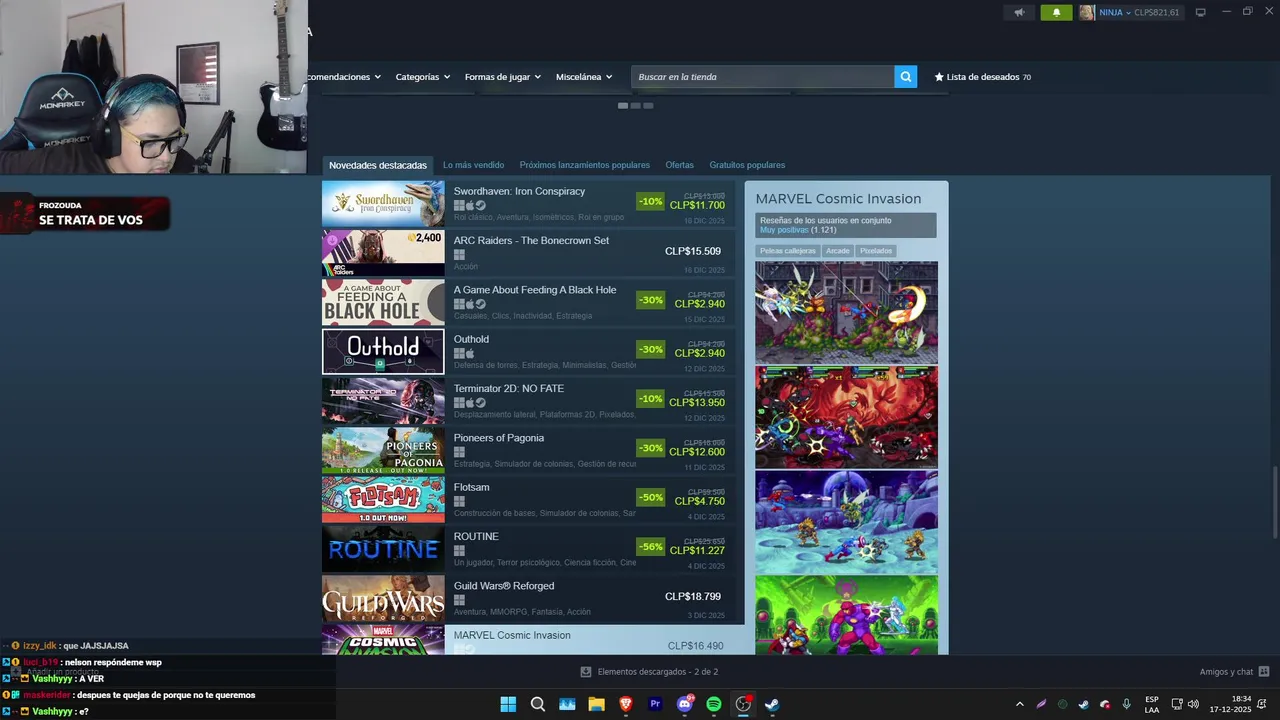Screen dimensions: 1280x720
Task: Switch to Próximos lanzamientos populares tab
Action: click(x=584, y=165)
